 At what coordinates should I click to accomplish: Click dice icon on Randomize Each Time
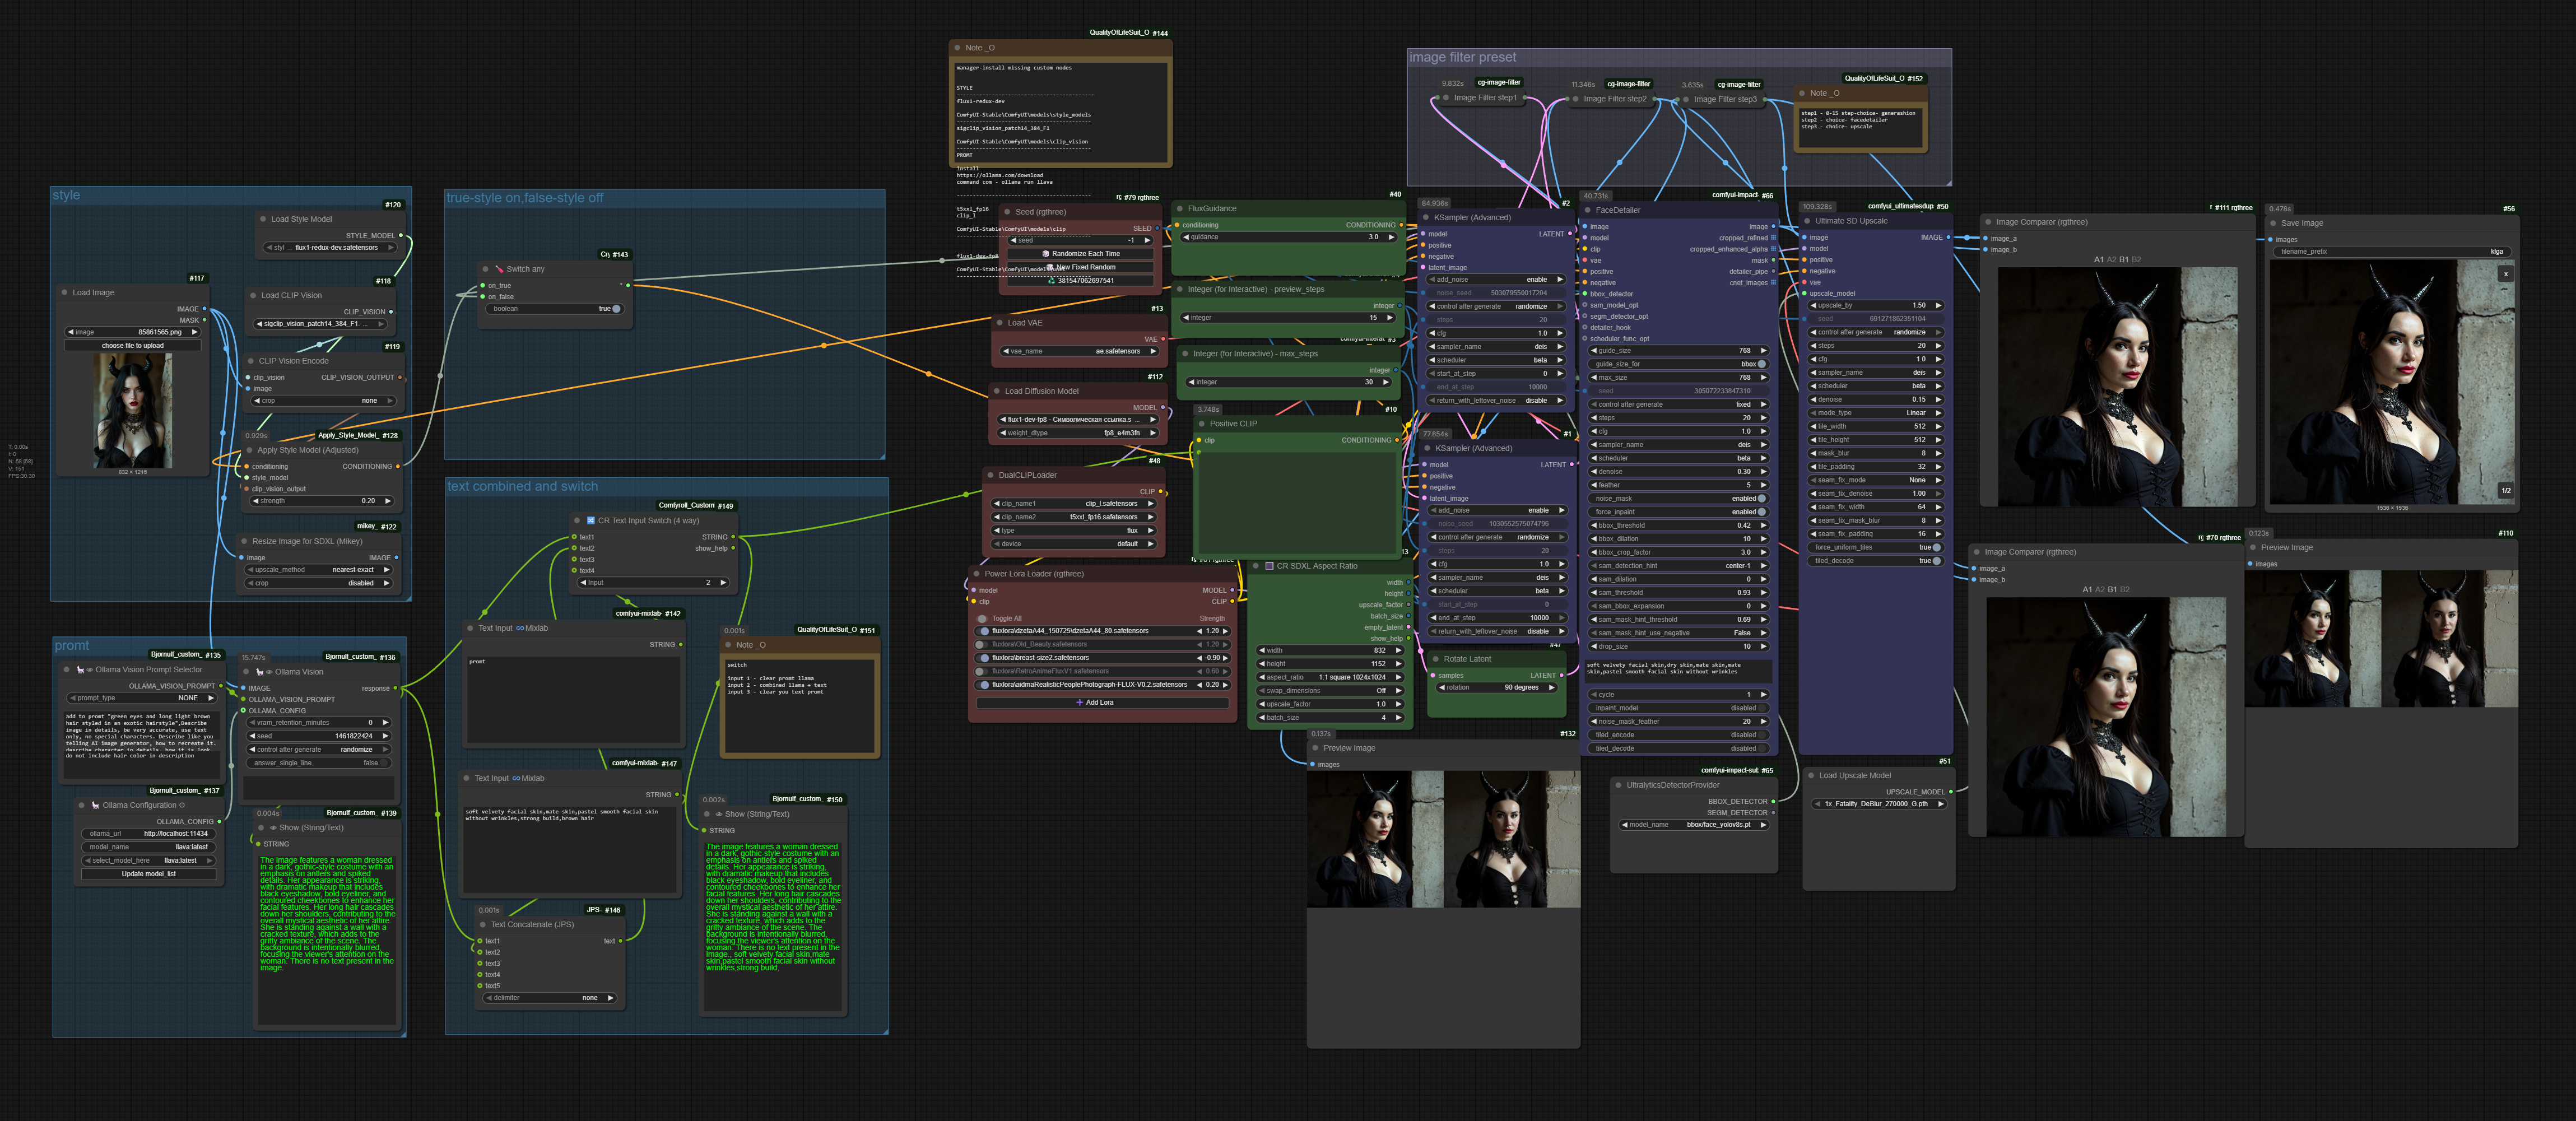point(1046,254)
